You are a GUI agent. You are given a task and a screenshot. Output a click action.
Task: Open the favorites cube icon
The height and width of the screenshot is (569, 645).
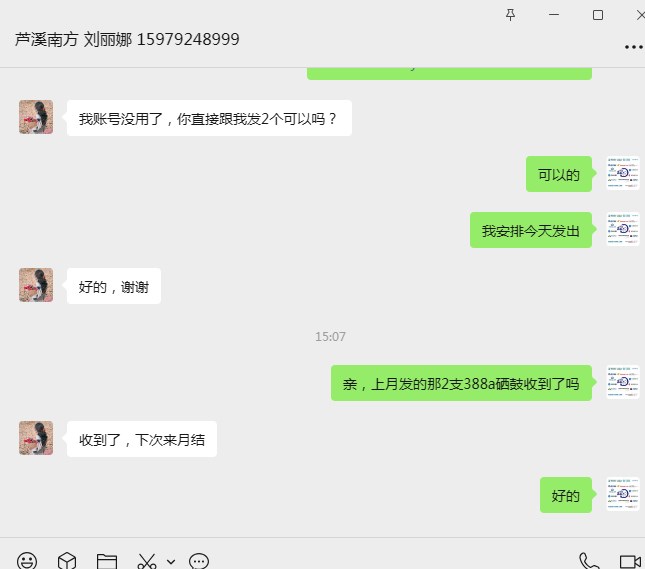click(x=67, y=561)
